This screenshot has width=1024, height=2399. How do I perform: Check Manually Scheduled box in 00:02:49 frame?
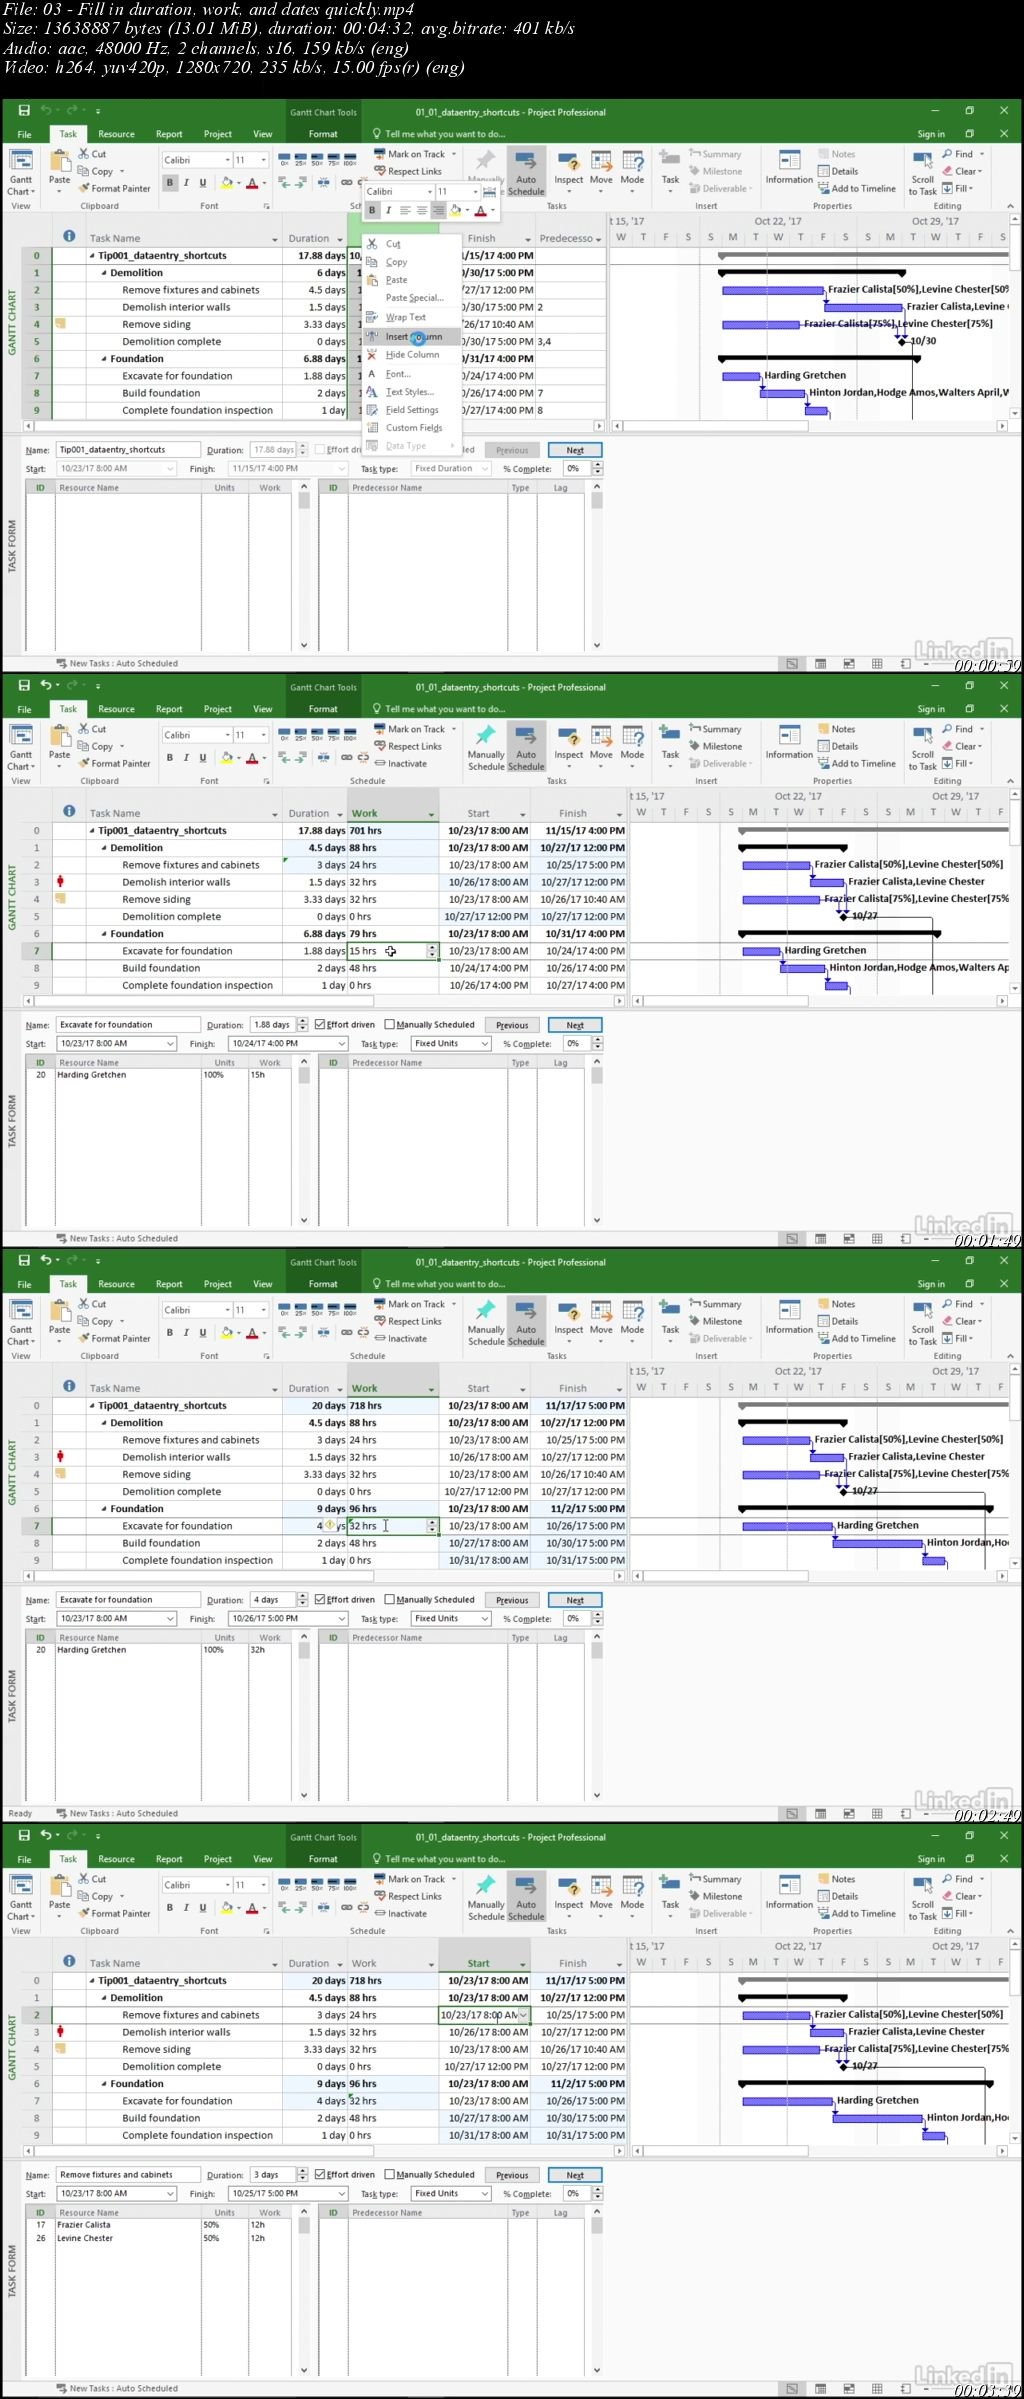coord(389,1599)
